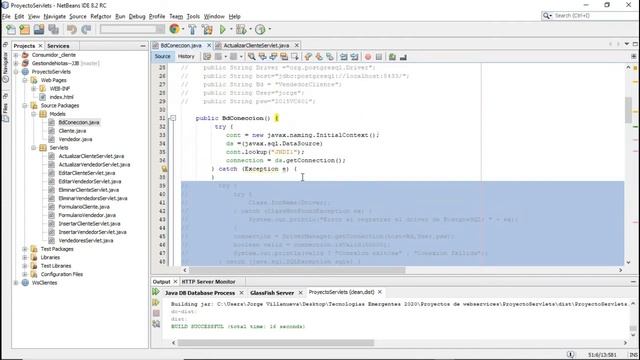
Task: Click the Redo arrow icon
Action: click(x=86, y=29)
